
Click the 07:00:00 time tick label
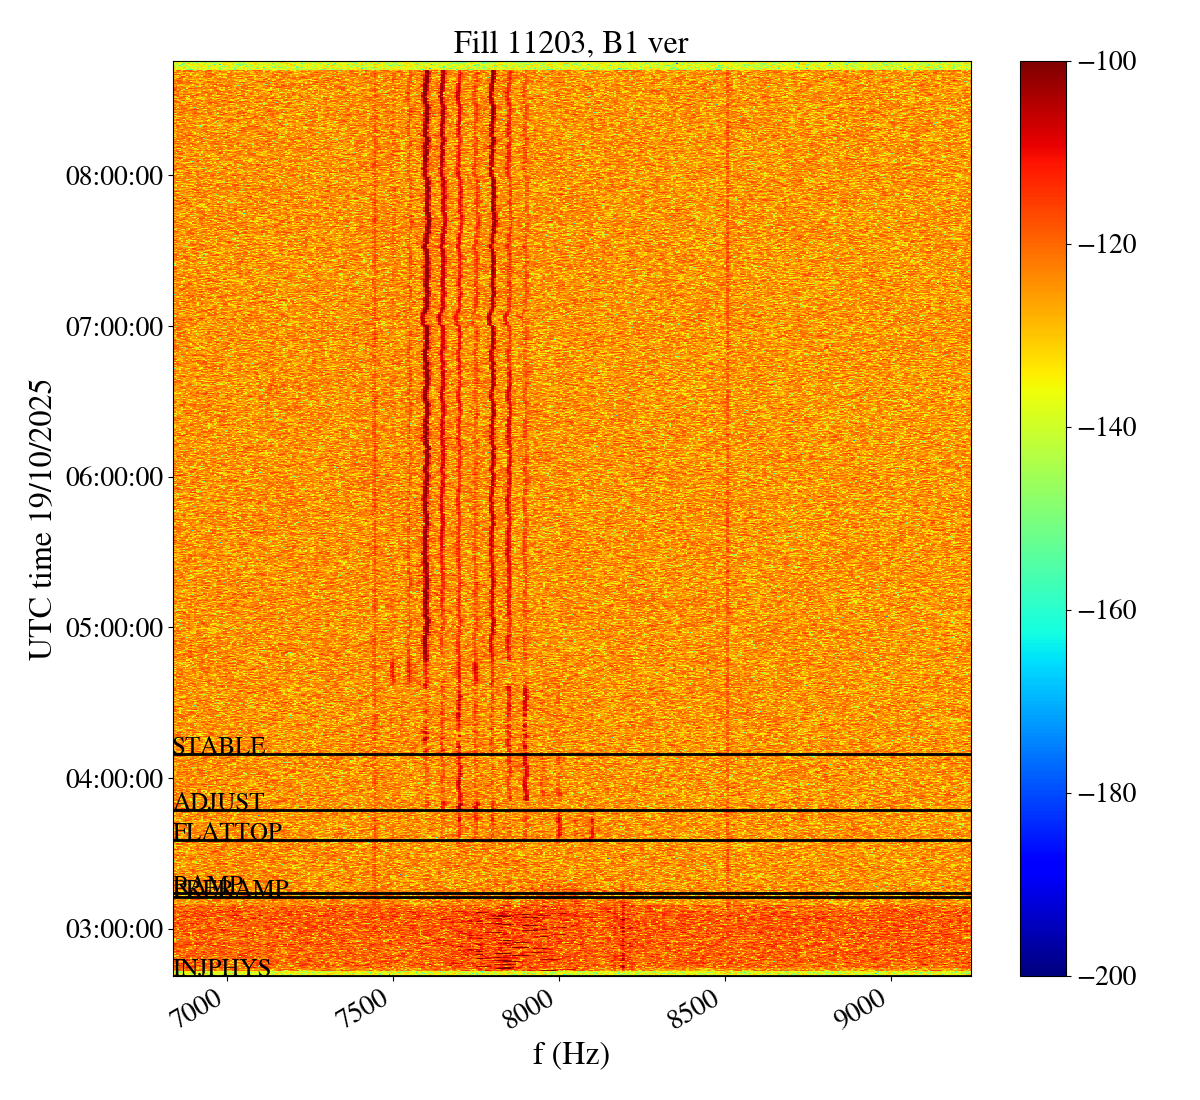click(x=113, y=327)
